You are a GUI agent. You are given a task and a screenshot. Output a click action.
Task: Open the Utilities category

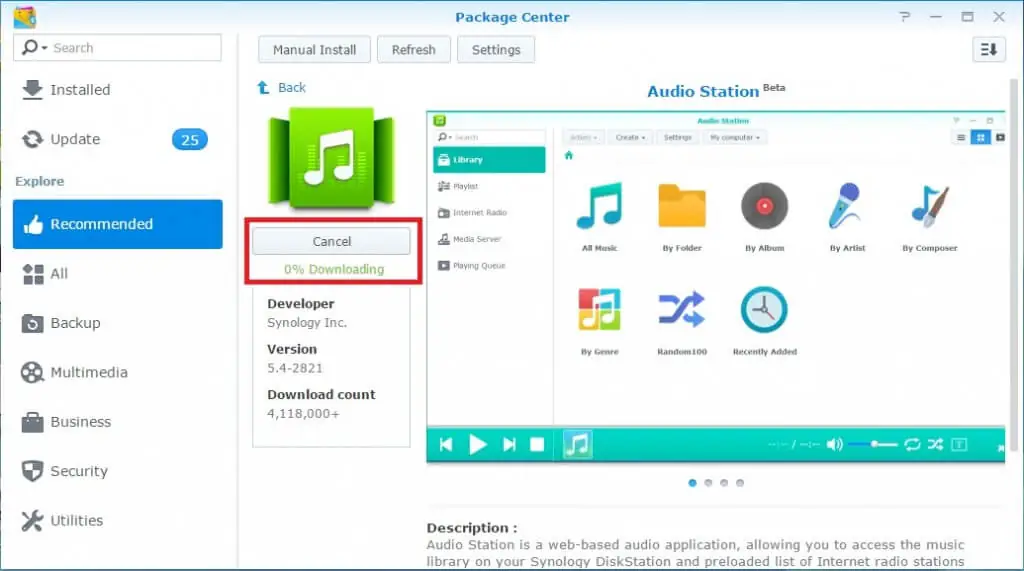118,521
